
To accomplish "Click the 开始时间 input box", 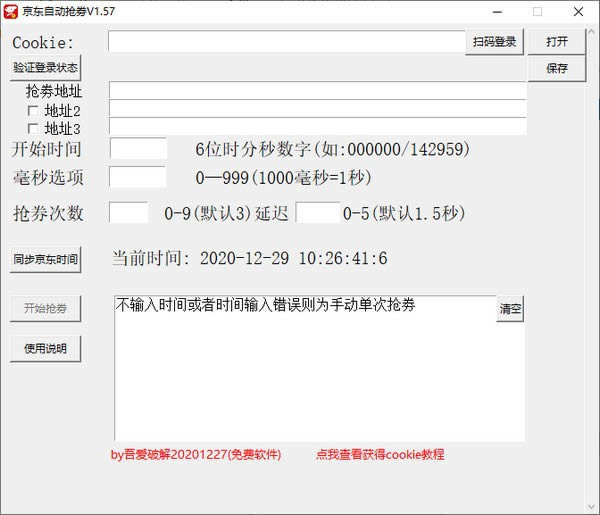I will coord(137,149).
